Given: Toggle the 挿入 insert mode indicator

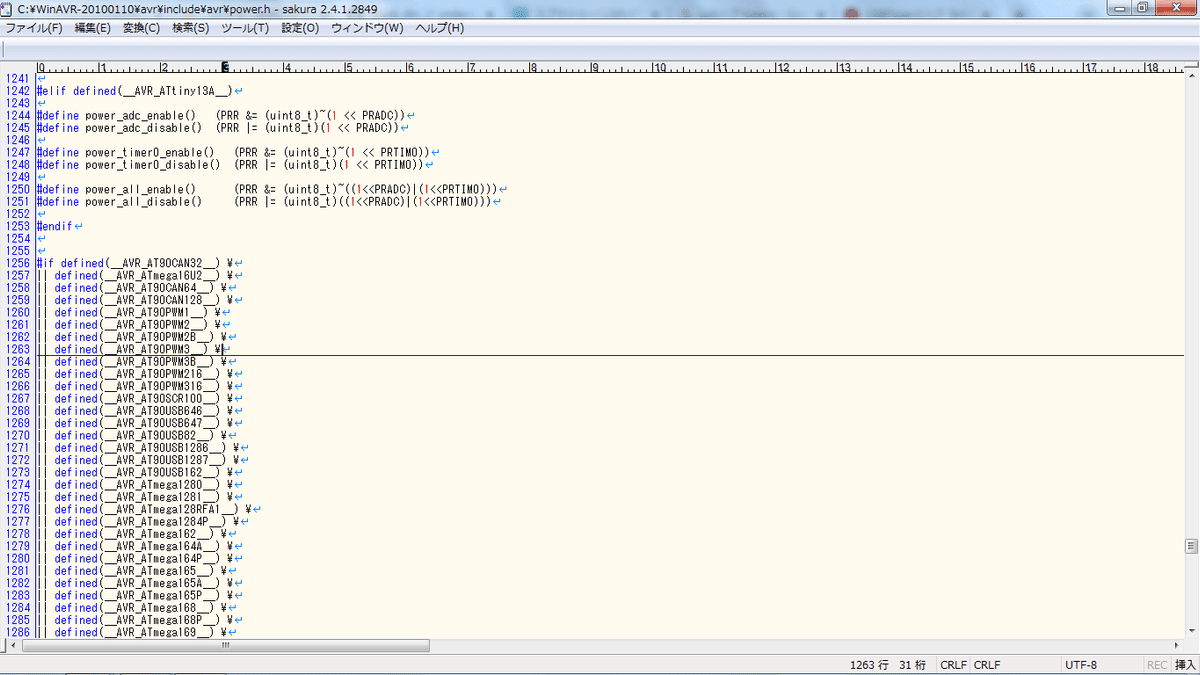Looking at the screenshot, I should 1185,665.
